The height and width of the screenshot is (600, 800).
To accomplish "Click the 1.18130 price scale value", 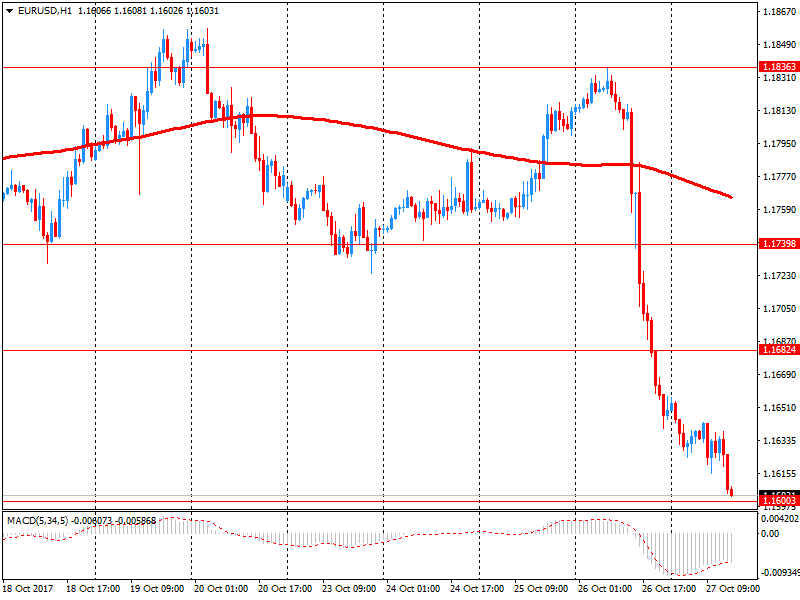I will [x=779, y=111].
